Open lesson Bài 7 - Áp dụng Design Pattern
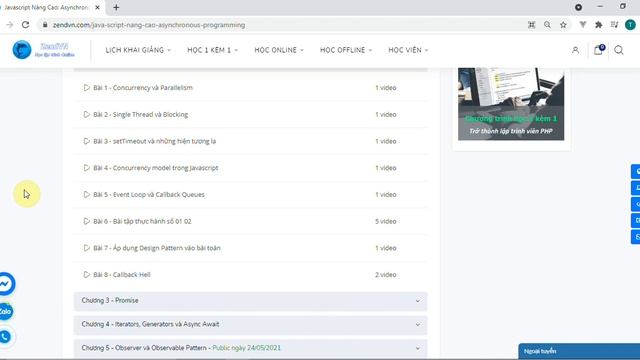640x360 pixels. click(x=157, y=248)
